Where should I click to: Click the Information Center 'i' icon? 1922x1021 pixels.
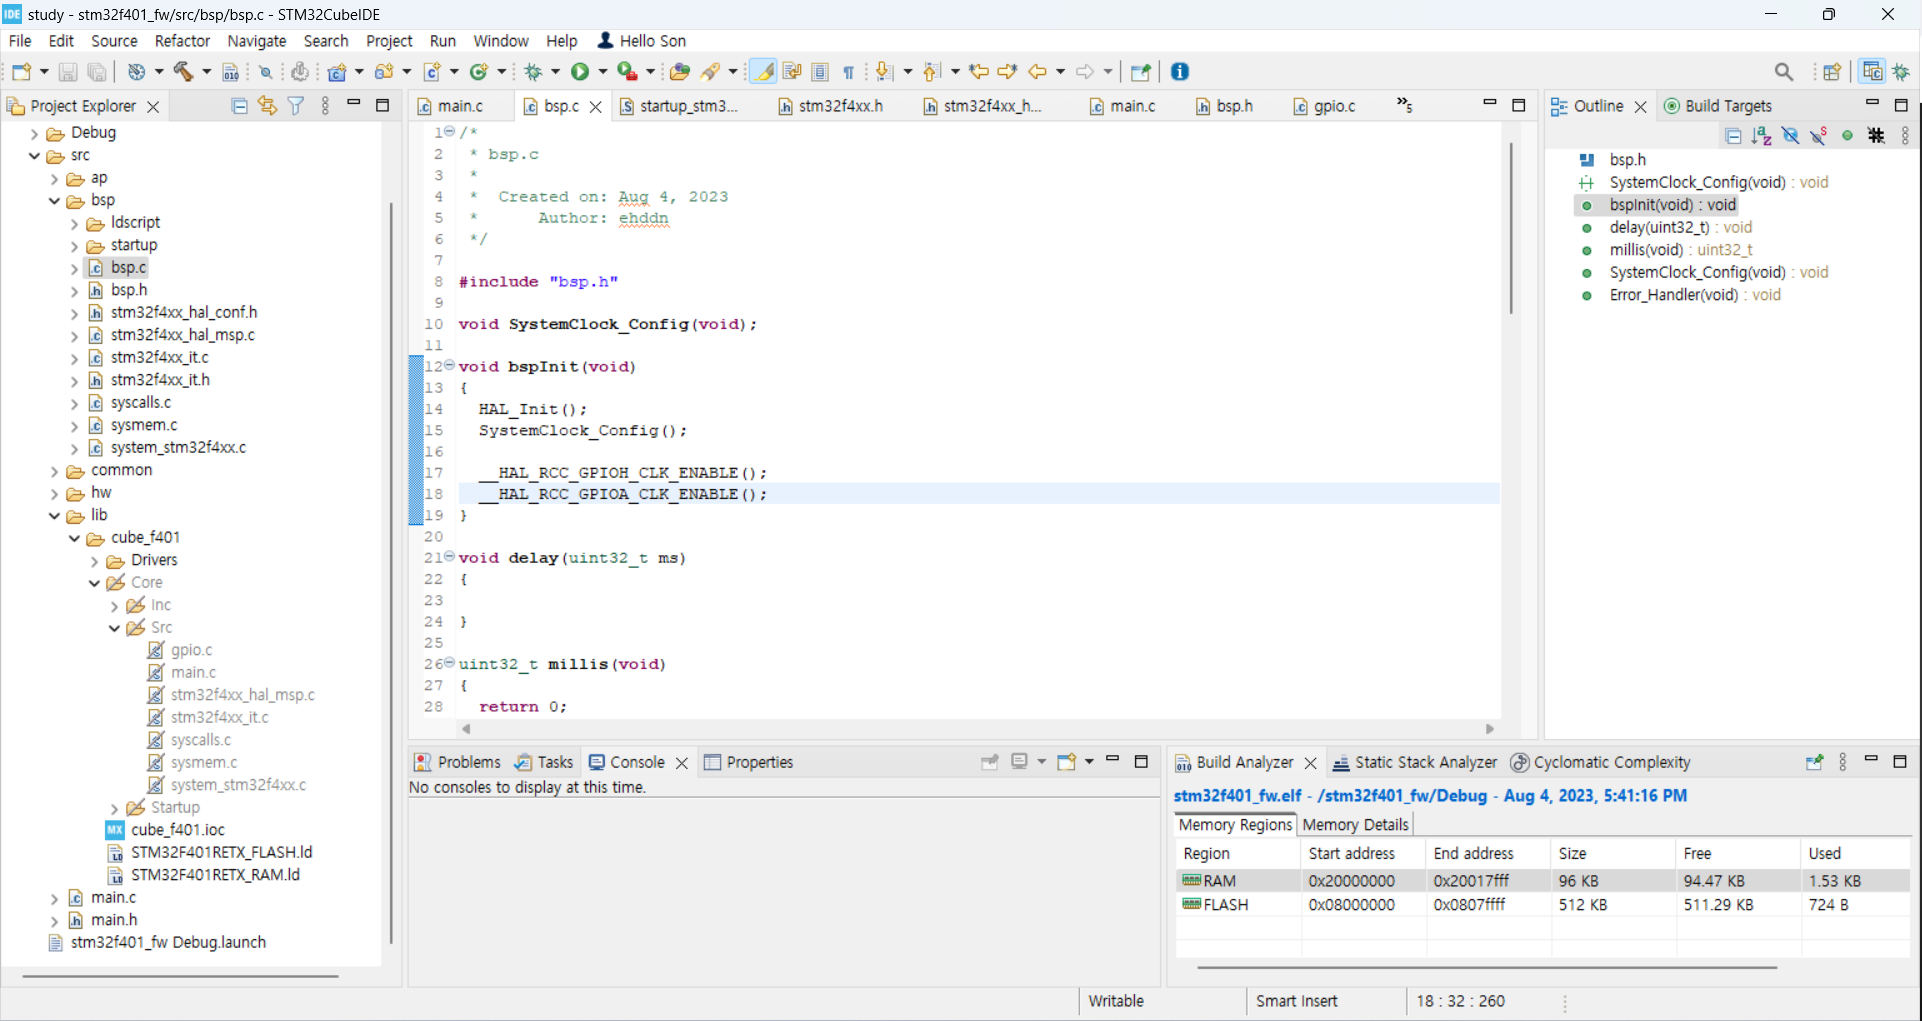coord(1180,72)
